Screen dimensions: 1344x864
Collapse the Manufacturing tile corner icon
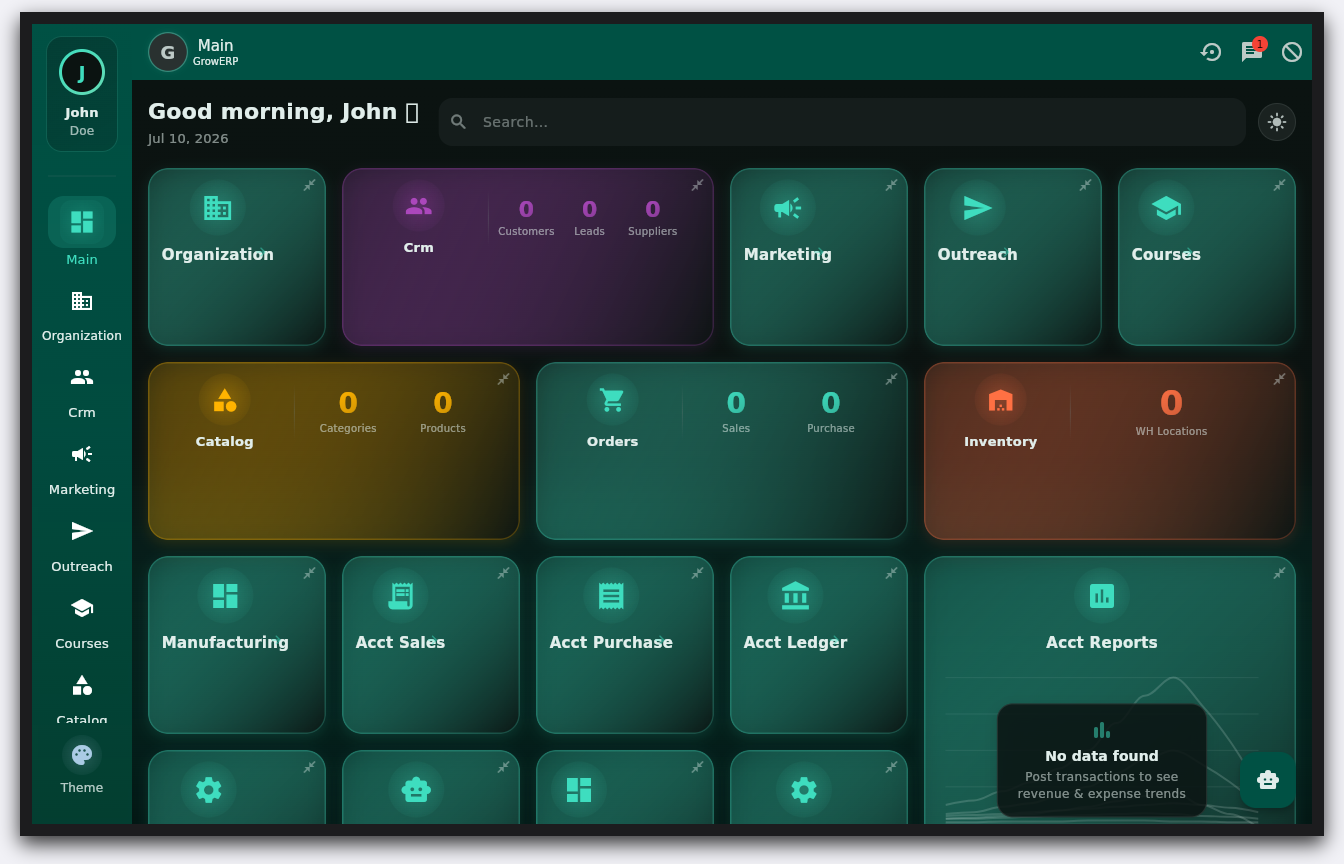(x=310, y=573)
